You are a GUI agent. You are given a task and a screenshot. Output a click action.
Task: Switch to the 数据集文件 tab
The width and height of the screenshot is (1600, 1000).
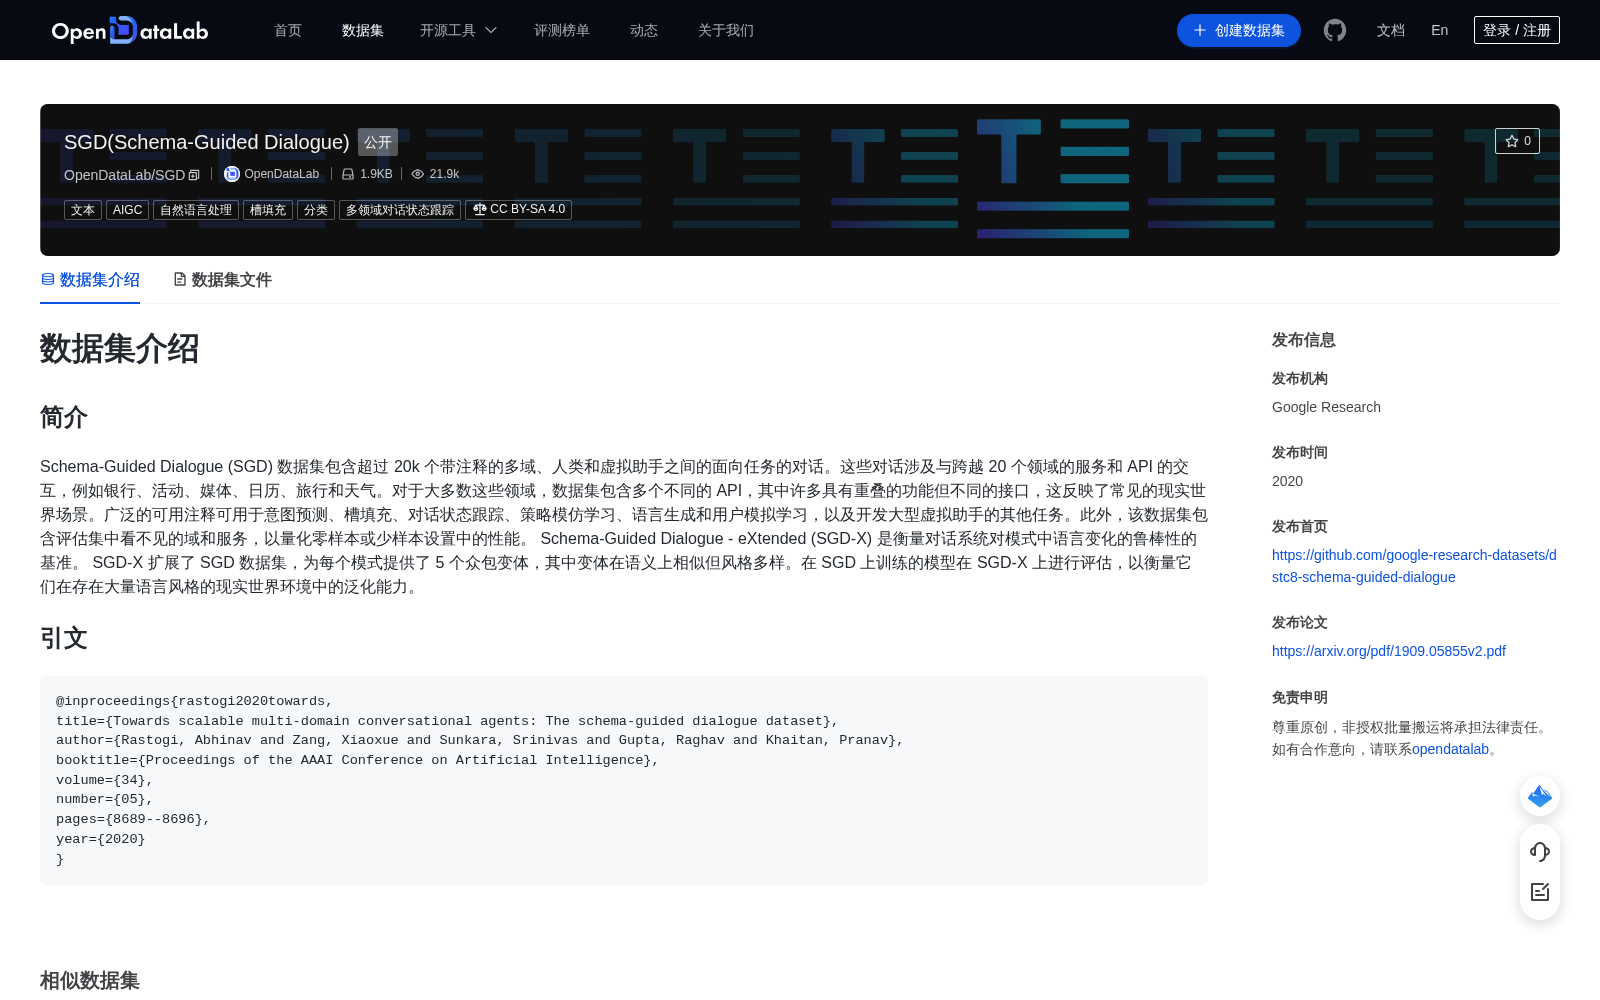[x=222, y=280]
